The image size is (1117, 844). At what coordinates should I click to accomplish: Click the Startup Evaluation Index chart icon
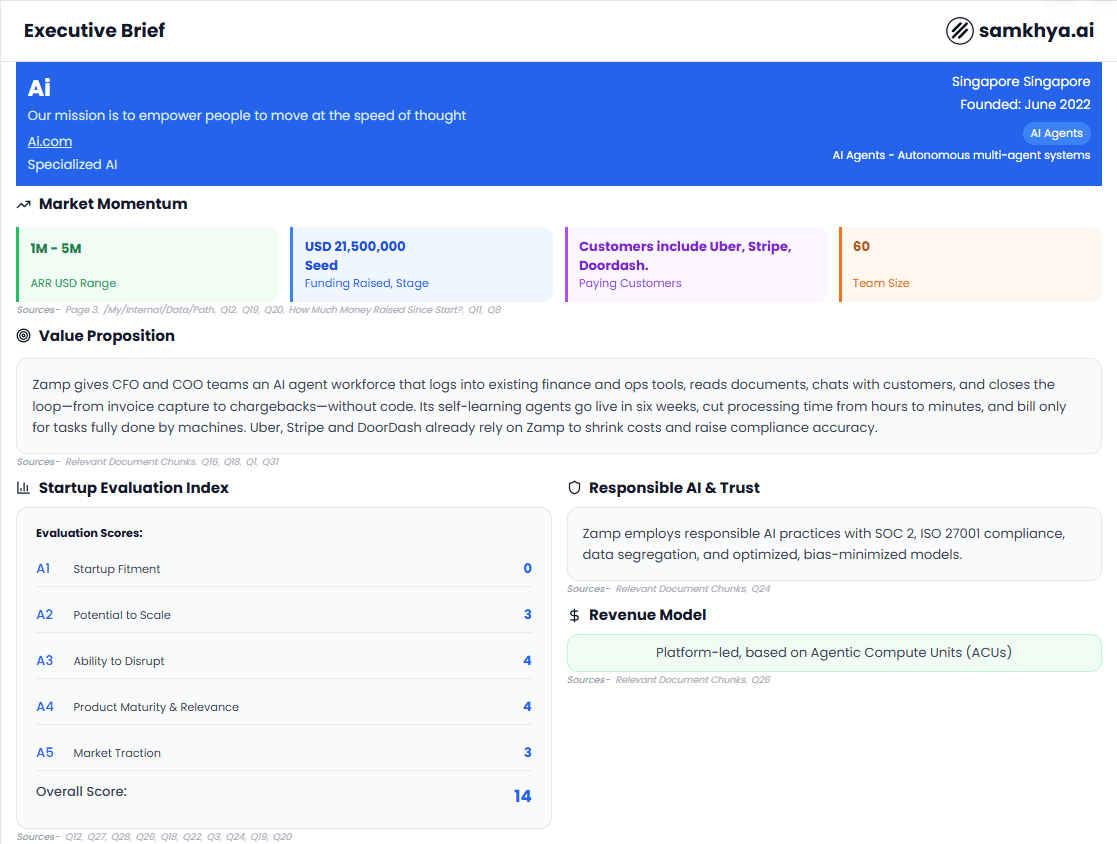coord(24,488)
